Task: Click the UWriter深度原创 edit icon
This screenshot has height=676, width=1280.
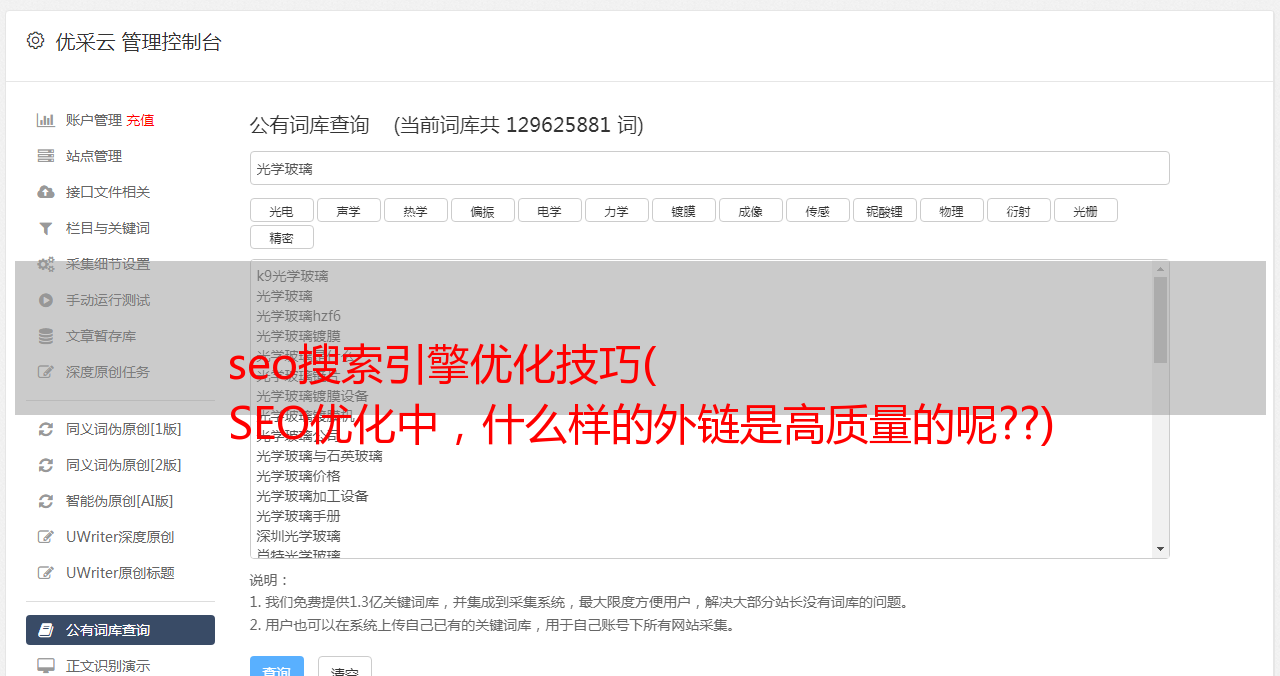Action: click(x=45, y=537)
